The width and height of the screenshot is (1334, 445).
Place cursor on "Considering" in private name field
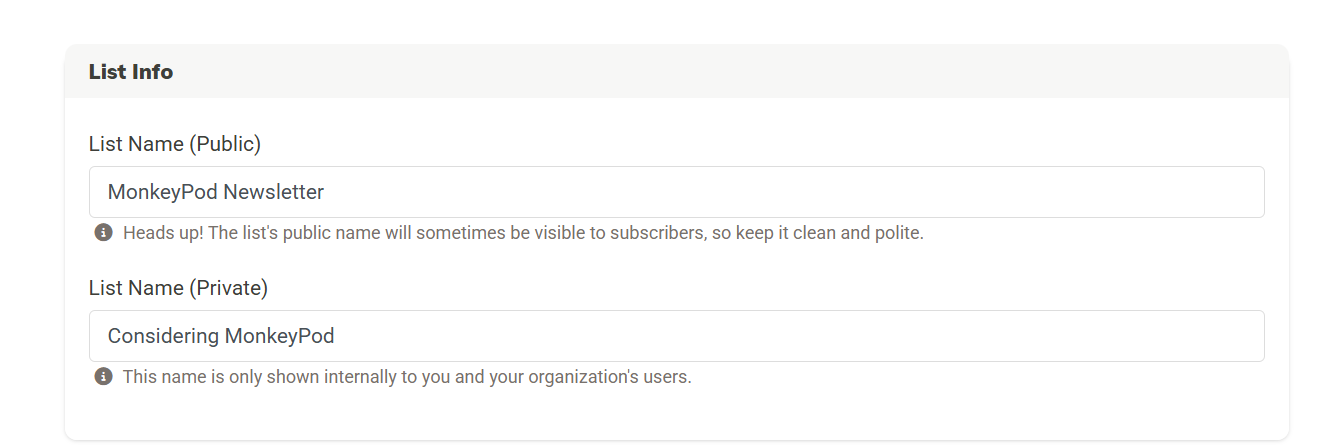(163, 336)
